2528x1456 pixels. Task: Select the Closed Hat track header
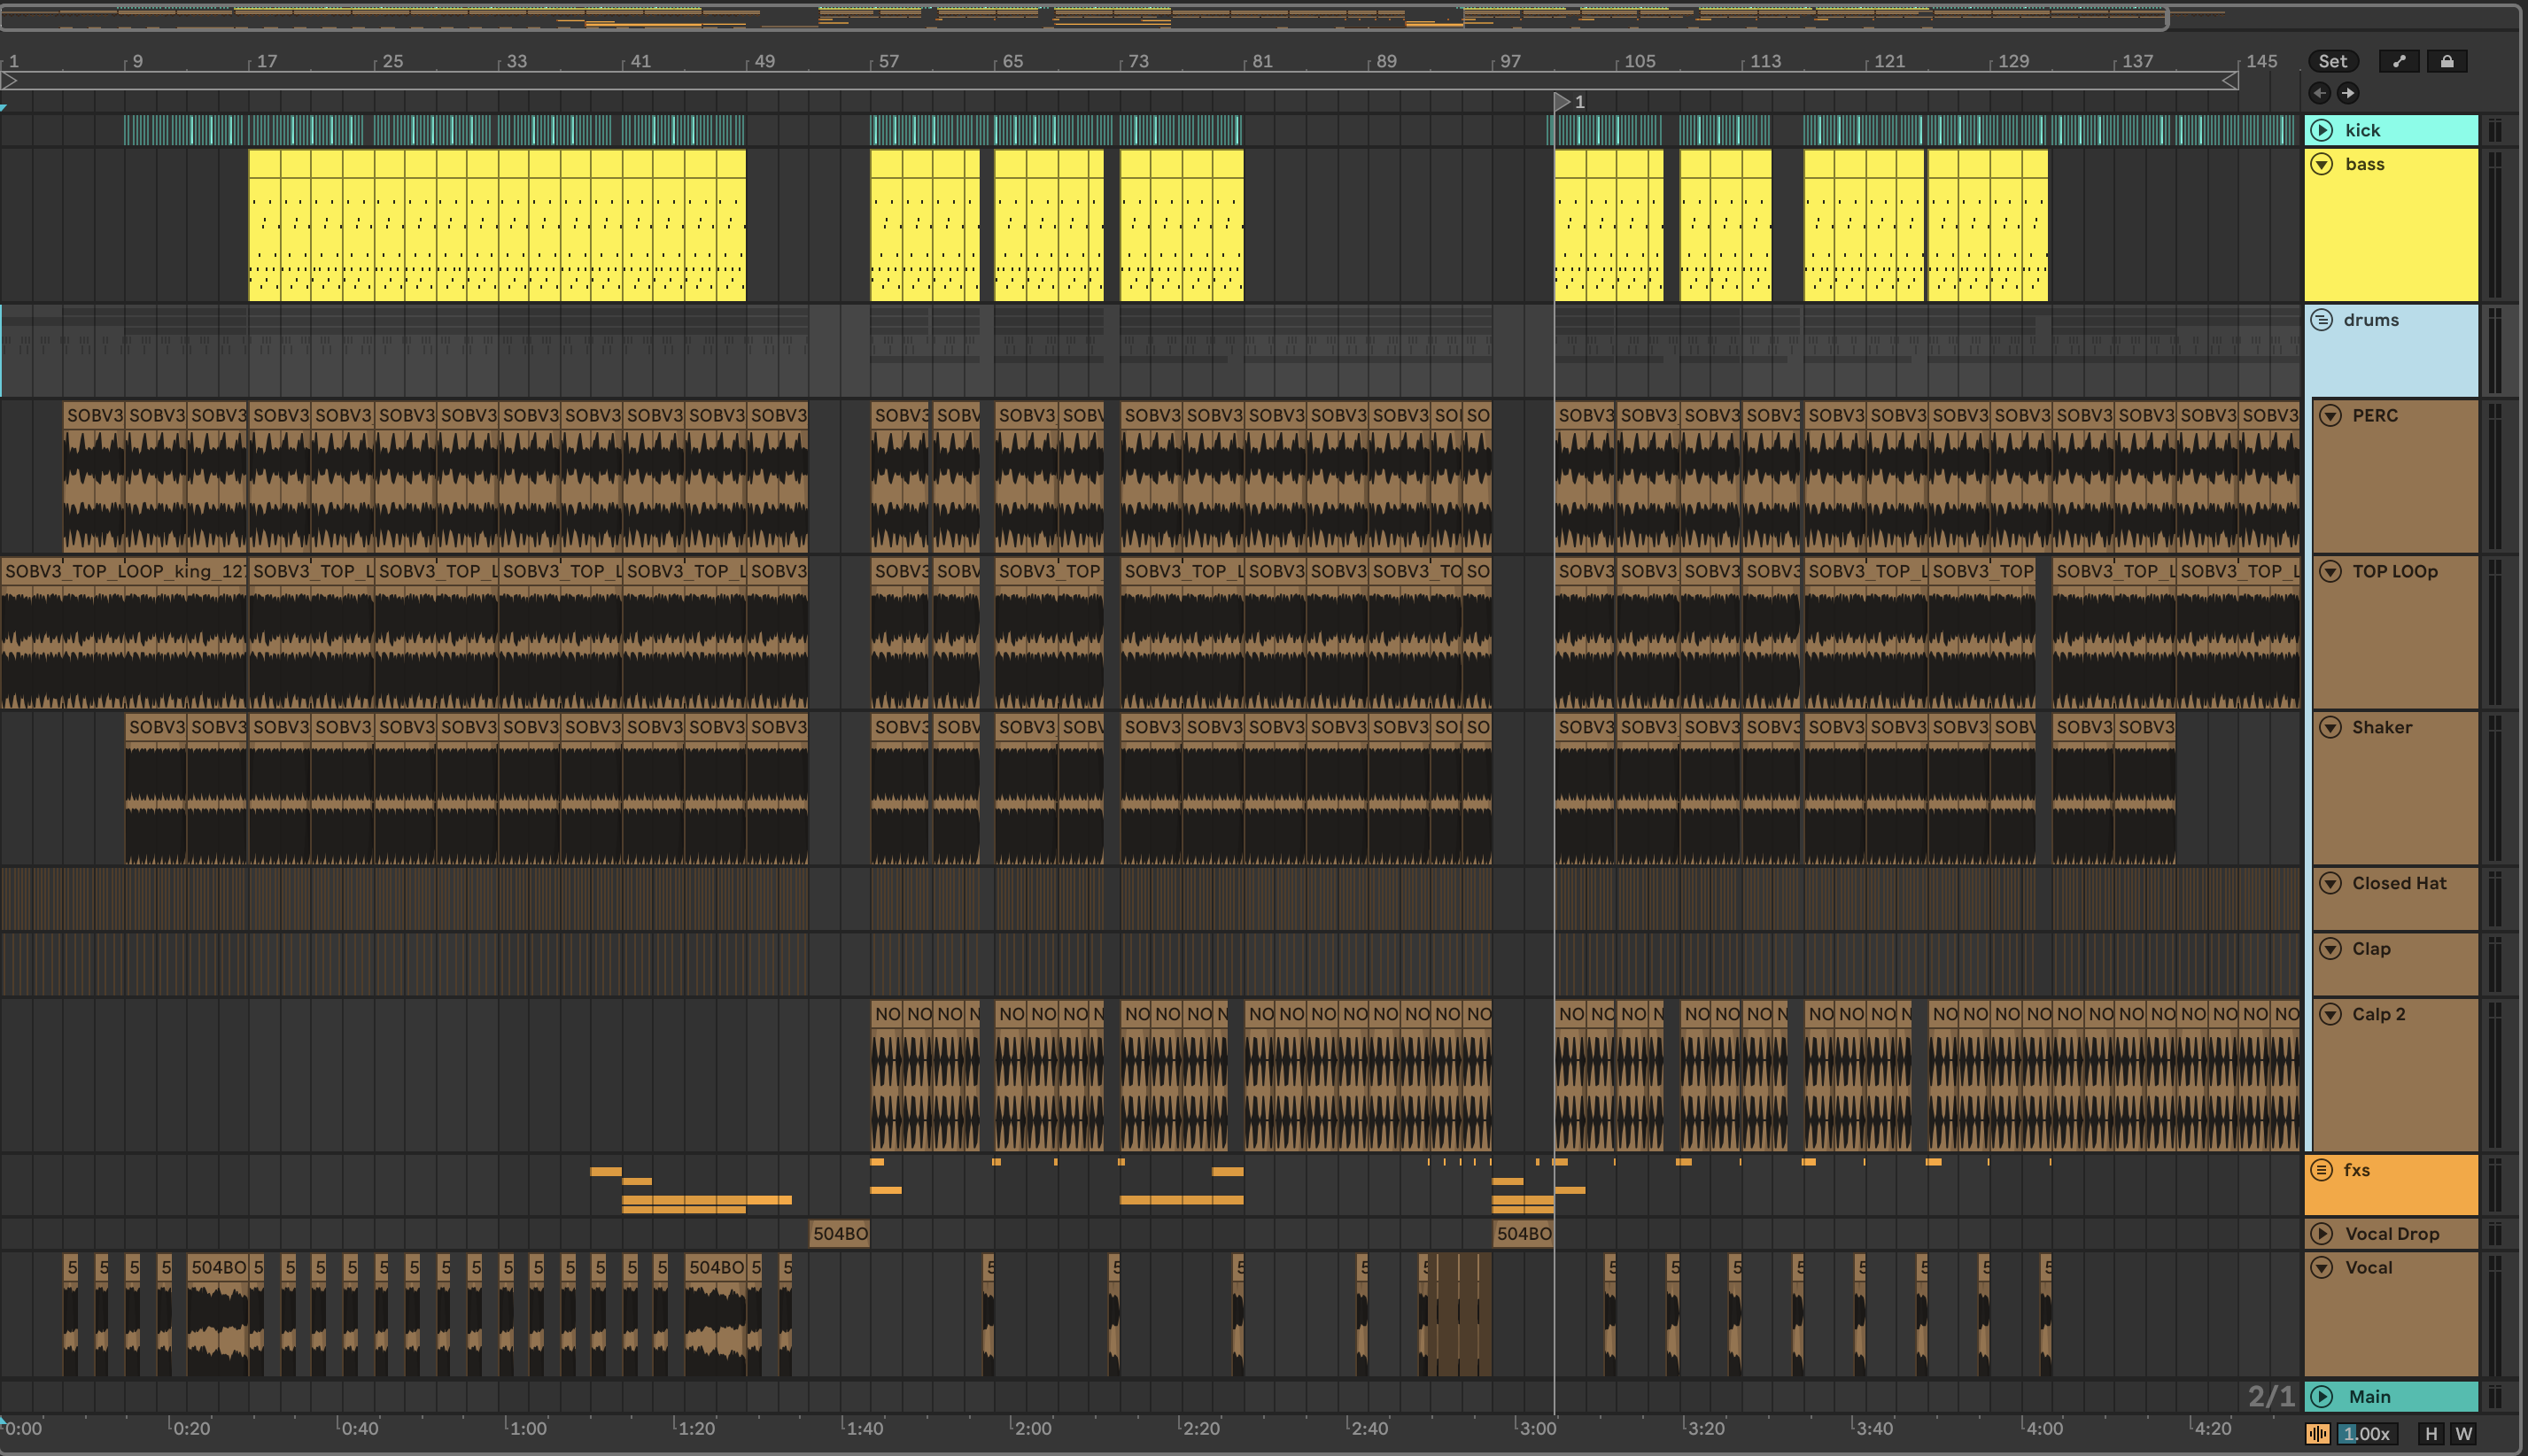click(x=2398, y=884)
